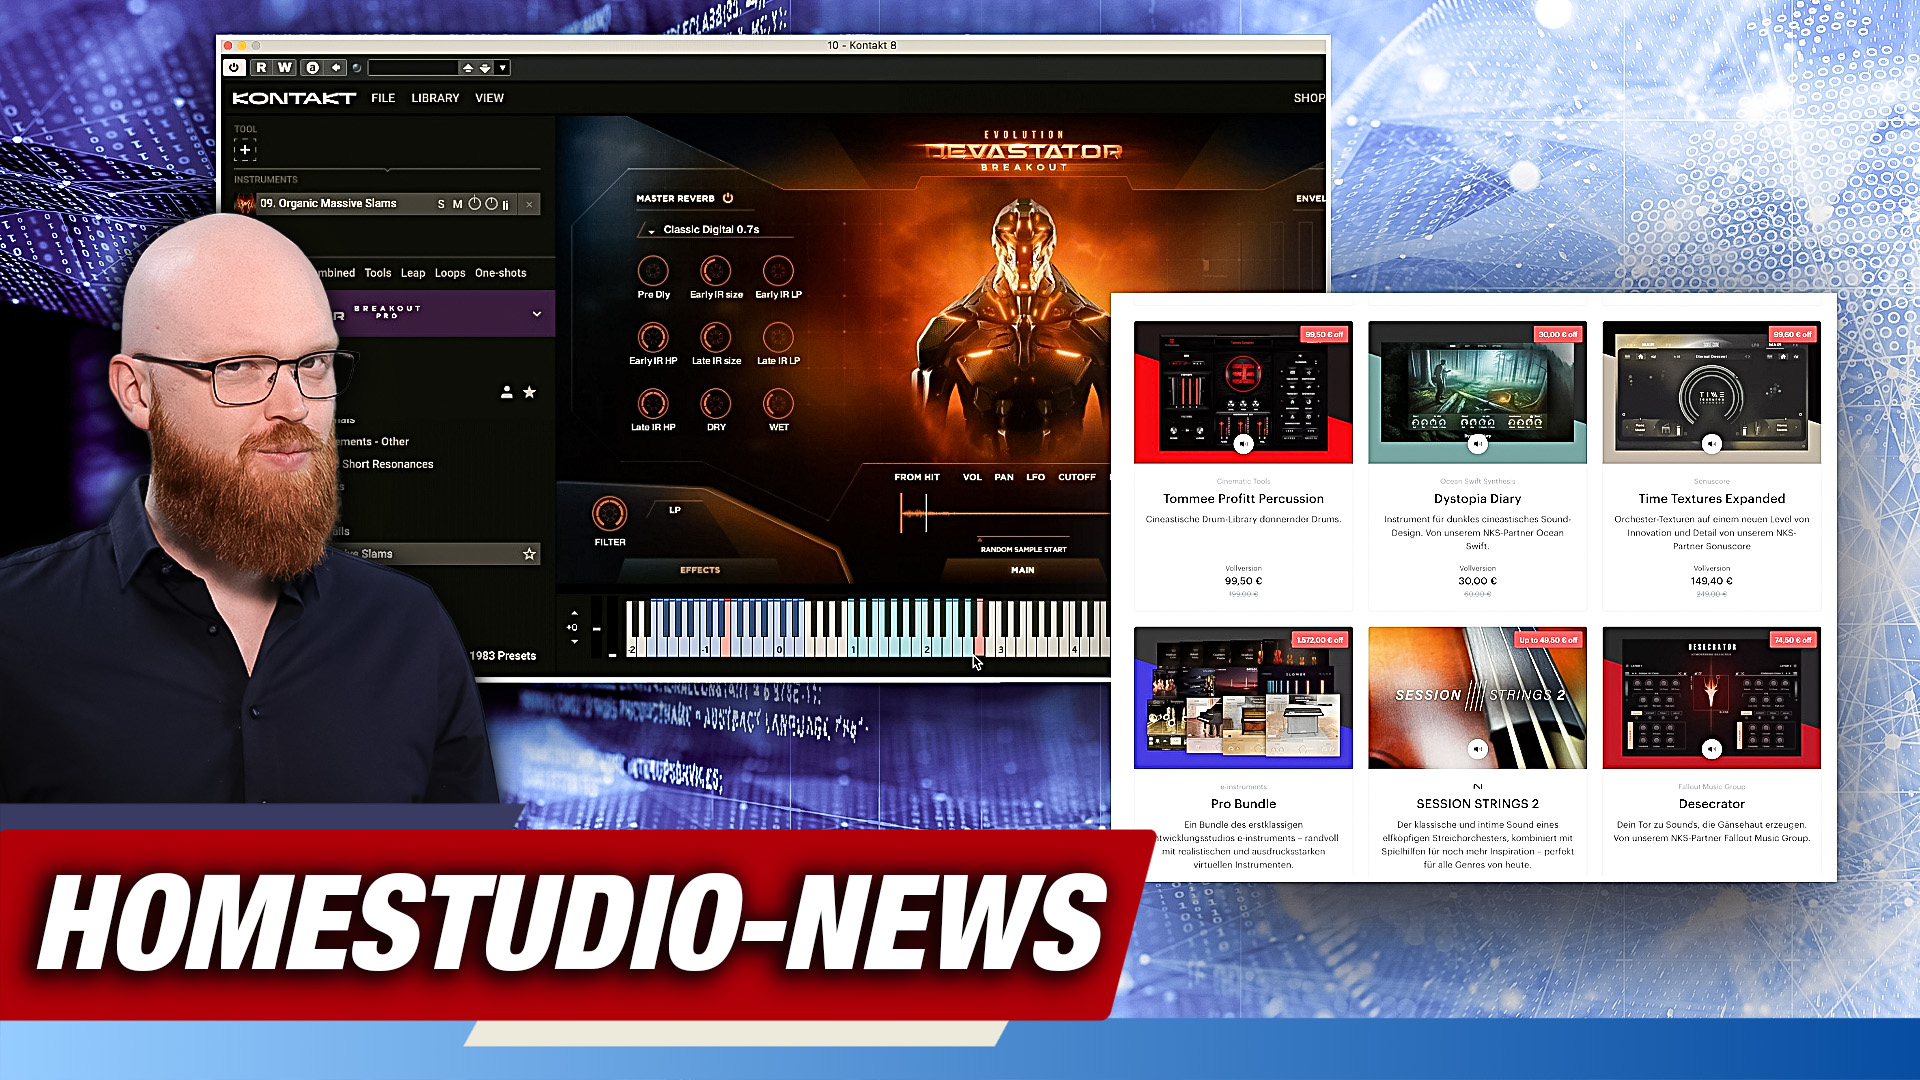Screen dimensions: 1920x1080
Task: Open Kontakt LIBRARY menu
Action: click(435, 98)
